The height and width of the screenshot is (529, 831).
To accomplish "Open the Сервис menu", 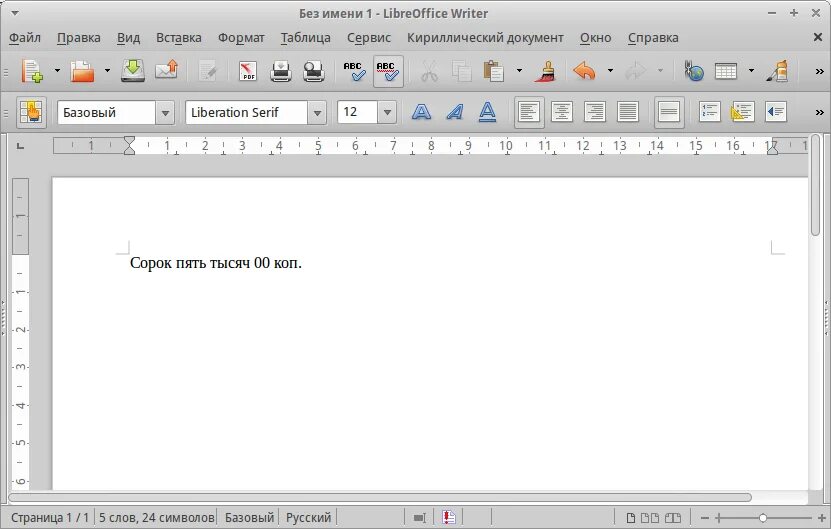I will (369, 38).
